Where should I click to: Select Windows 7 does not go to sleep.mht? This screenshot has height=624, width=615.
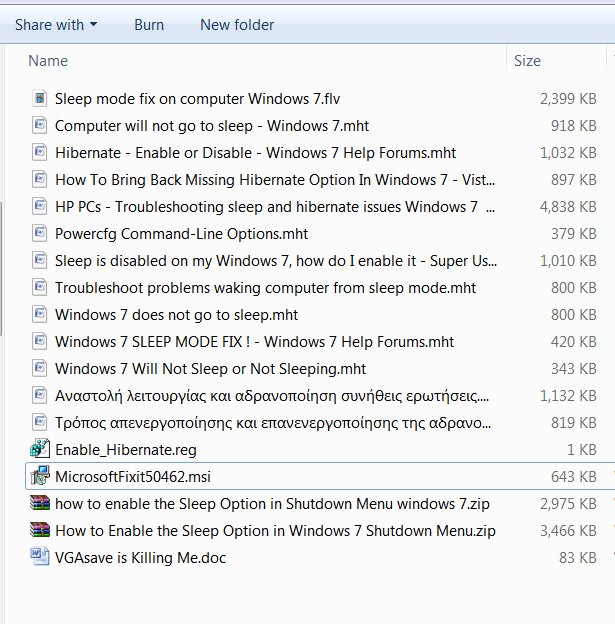[x=176, y=314]
